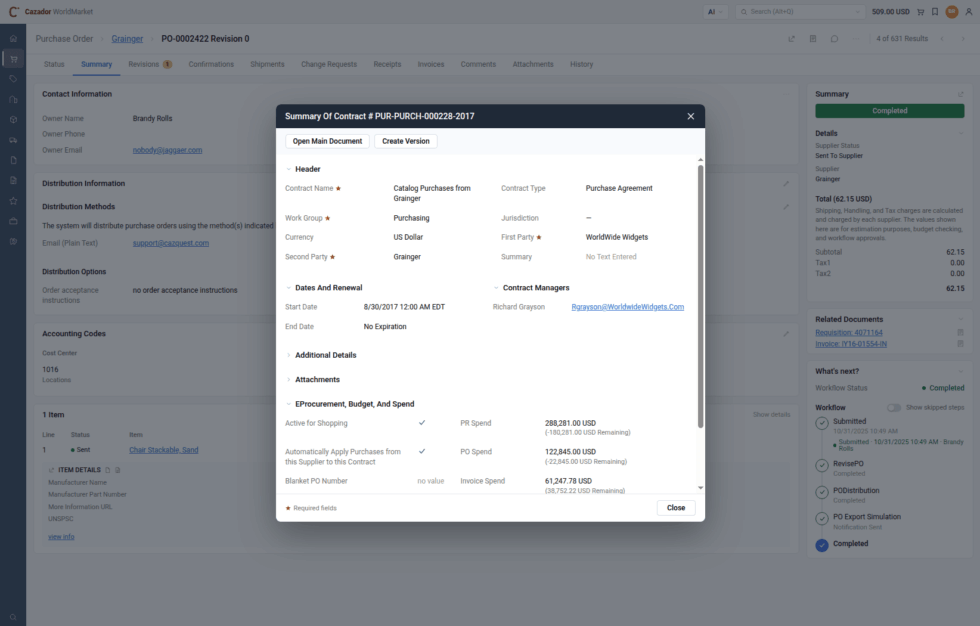Open the shopping cart icon in left sidebar
Screen dimensions: 980x626
13,59
